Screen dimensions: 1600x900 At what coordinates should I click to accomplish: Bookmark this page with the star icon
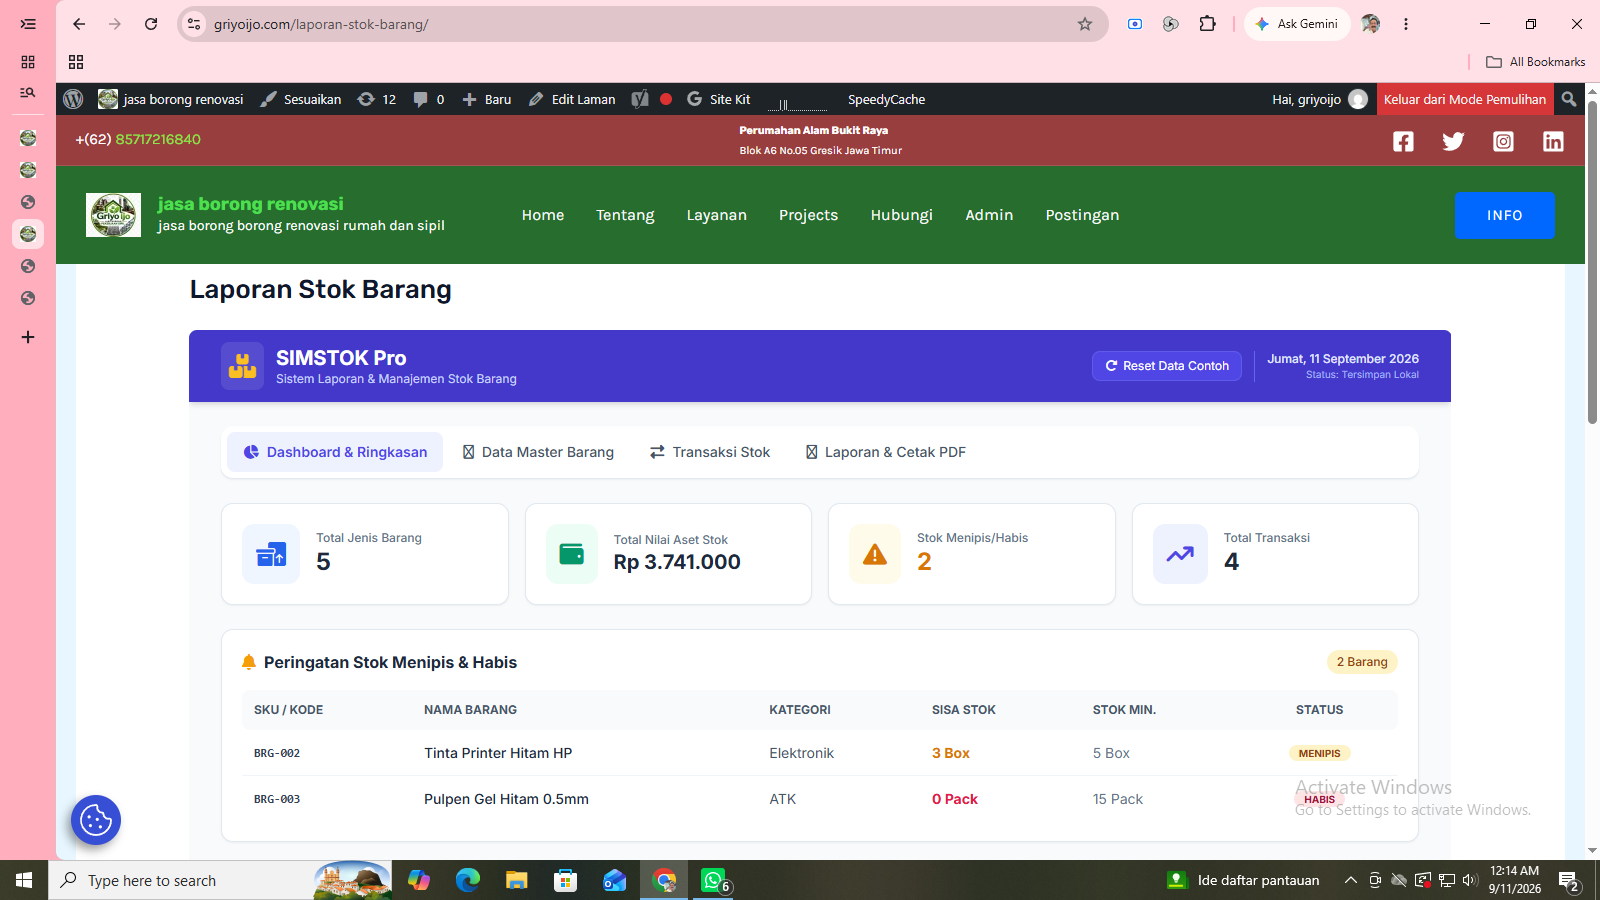click(1085, 24)
